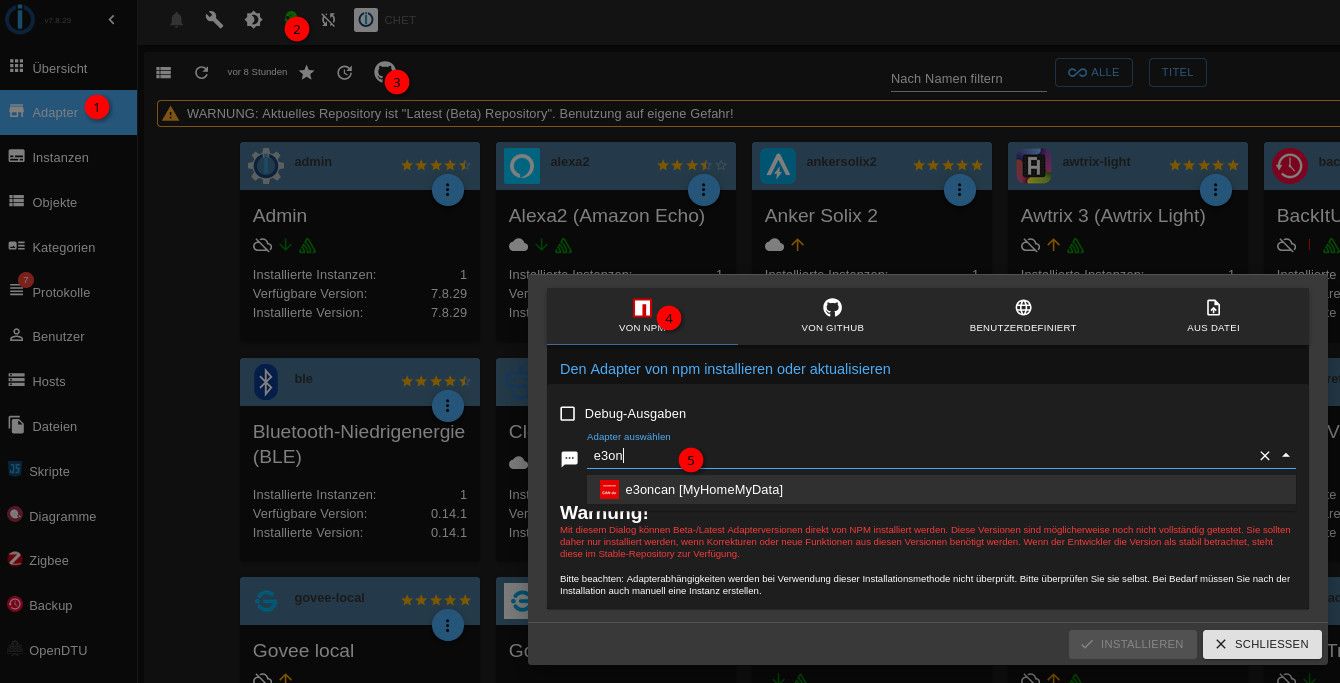The width and height of the screenshot is (1340, 683).
Task: Open the notifications bell
Action: point(177,20)
